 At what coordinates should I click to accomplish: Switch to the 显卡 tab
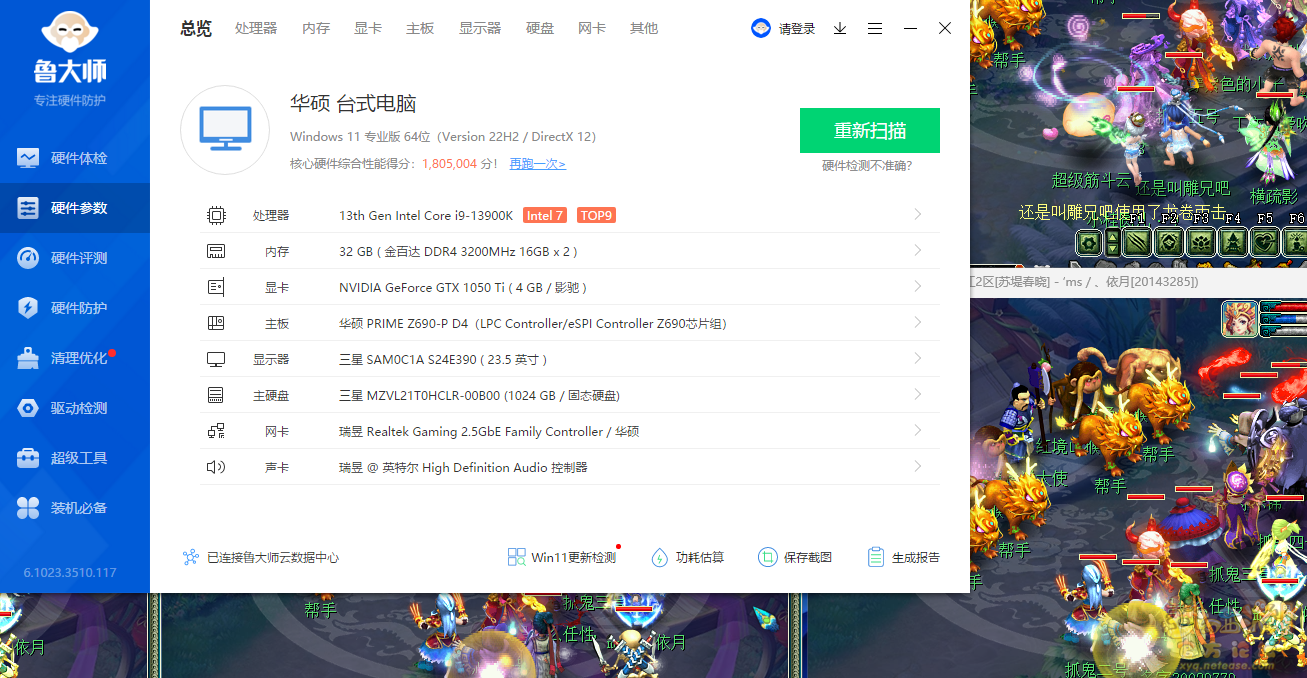pos(368,28)
